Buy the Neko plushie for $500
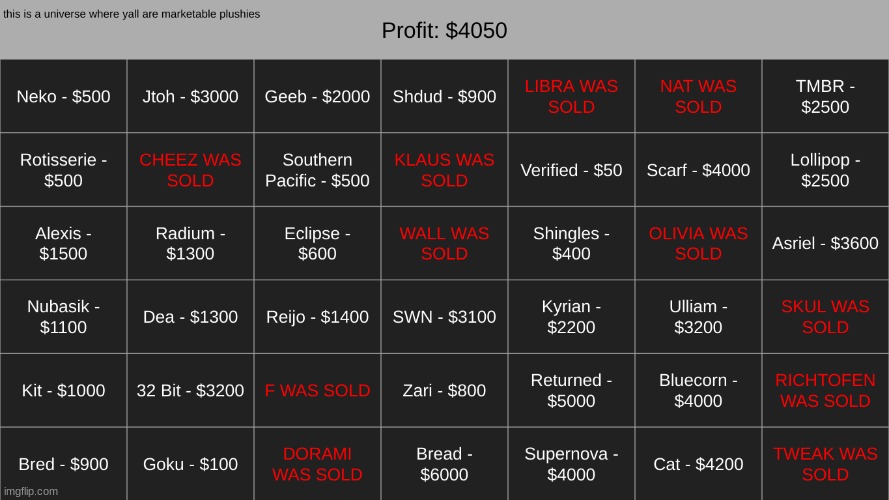The height and width of the screenshot is (500, 889). point(64,96)
